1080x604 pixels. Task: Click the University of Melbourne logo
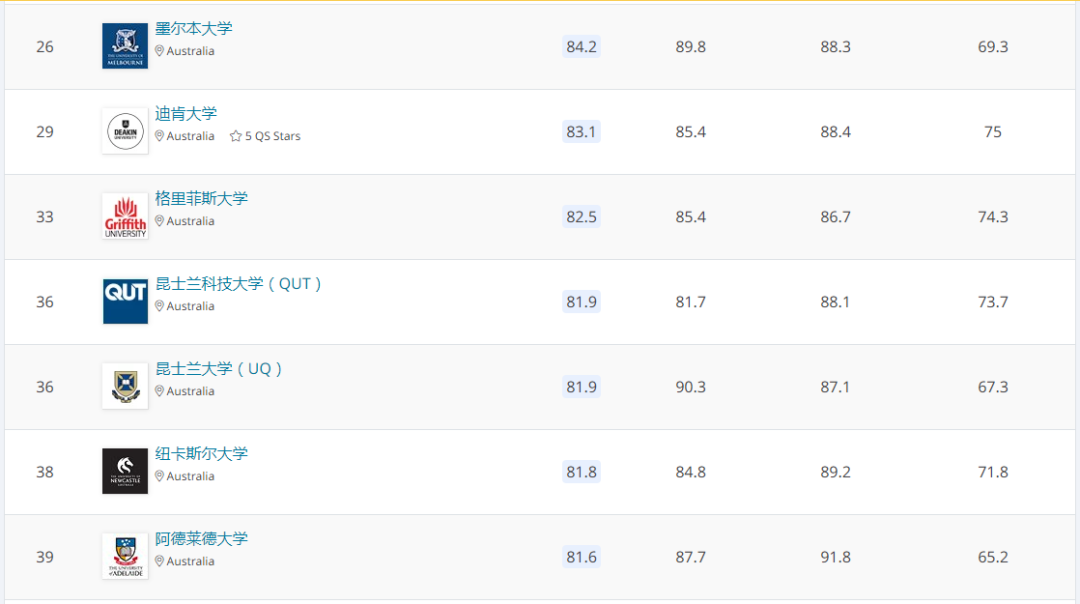125,46
